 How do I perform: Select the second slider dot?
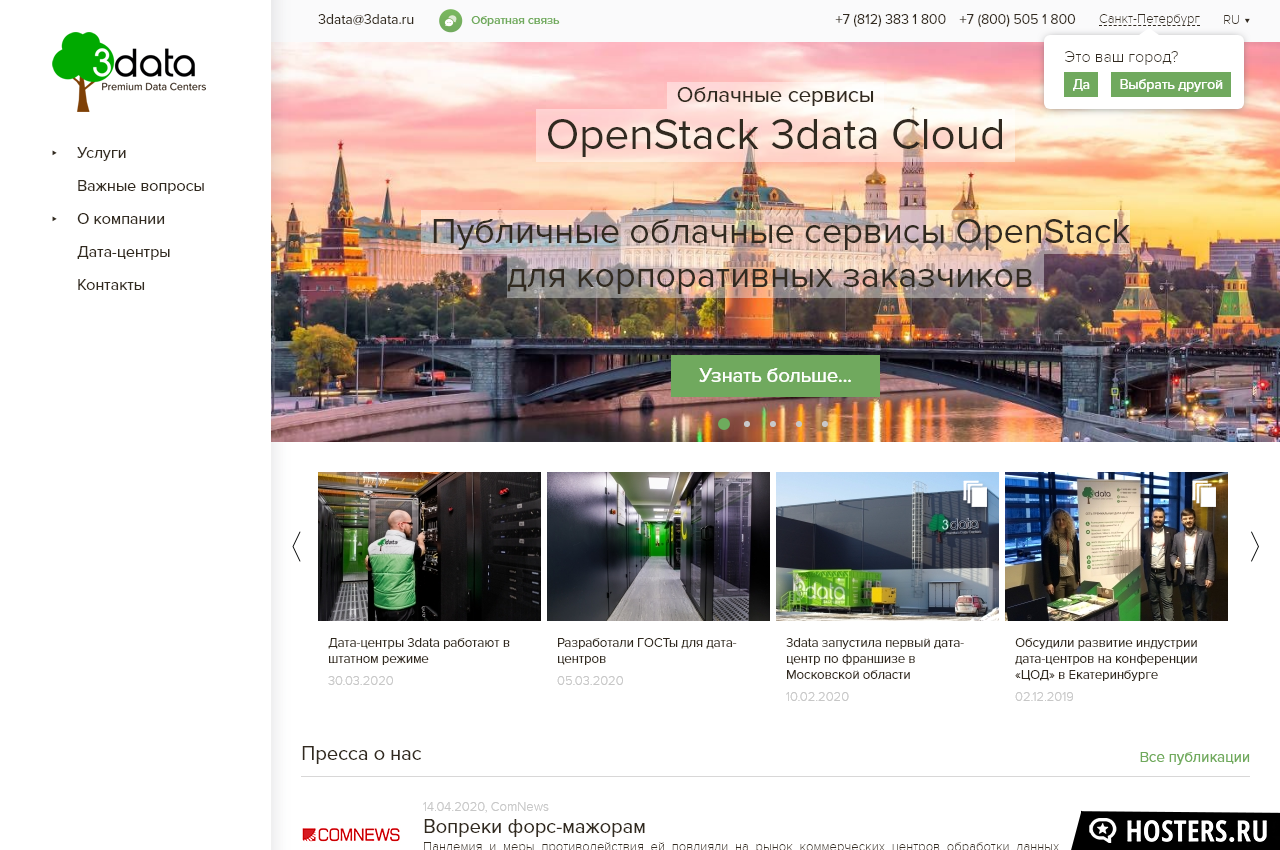click(x=747, y=424)
